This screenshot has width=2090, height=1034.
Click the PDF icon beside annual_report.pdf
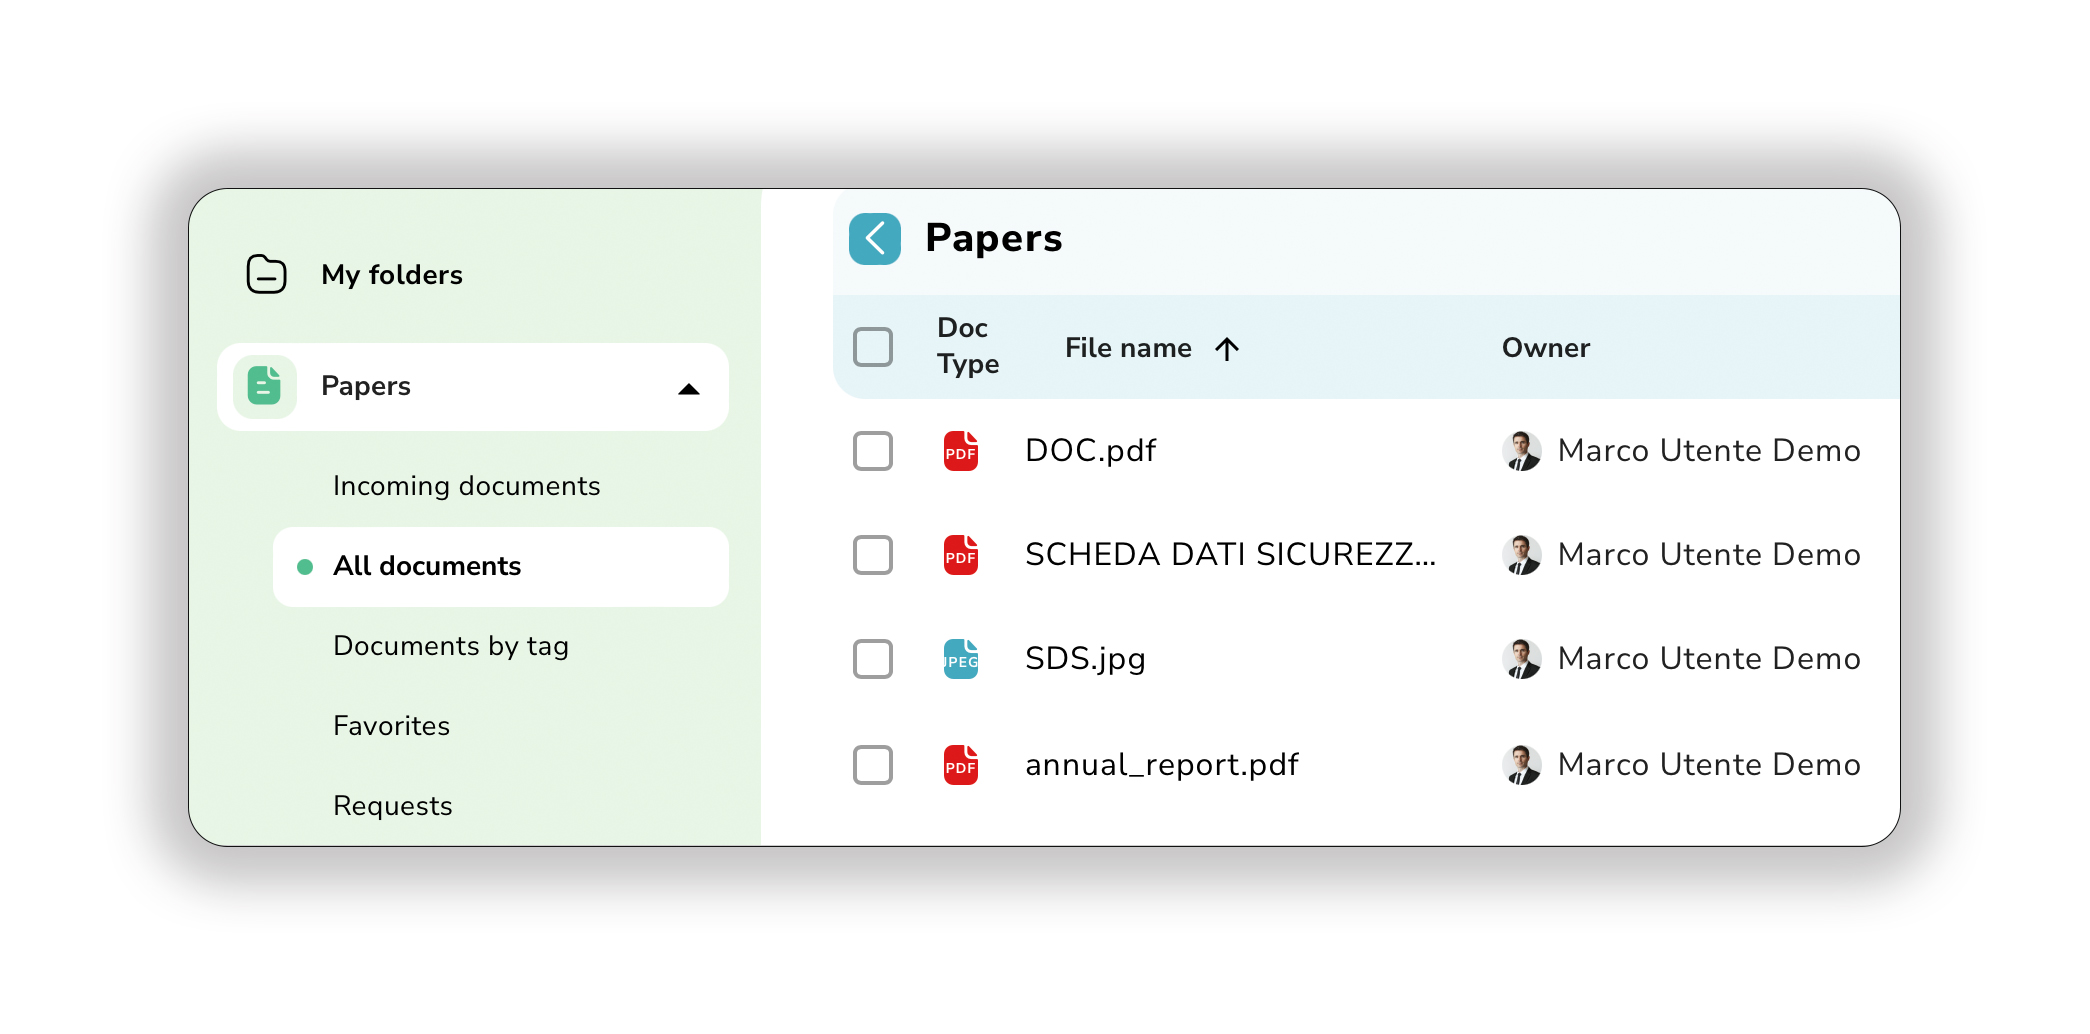coord(959,765)
